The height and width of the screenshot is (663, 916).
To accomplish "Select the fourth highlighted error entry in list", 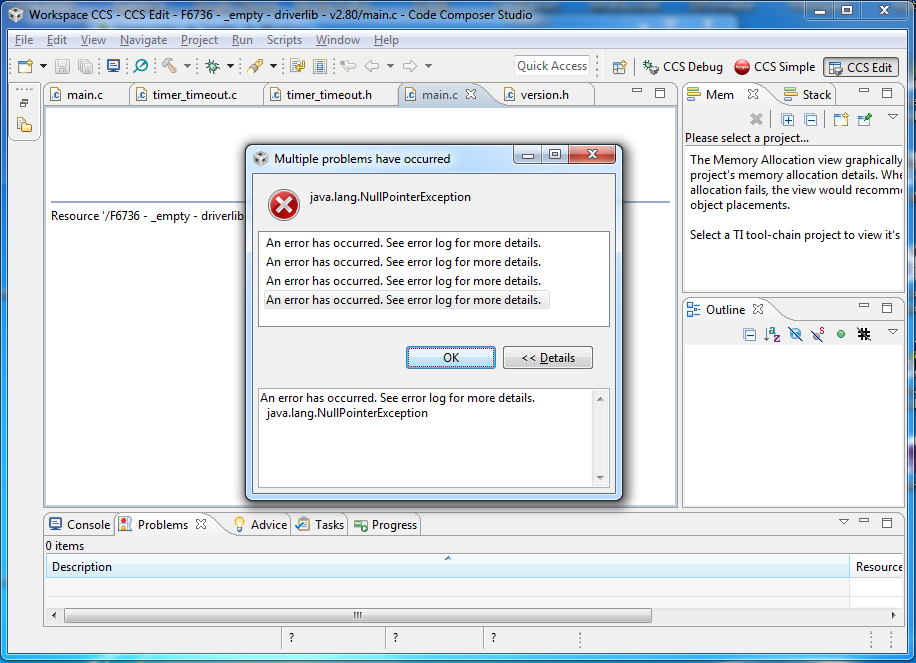I will [x=406, y=300].
